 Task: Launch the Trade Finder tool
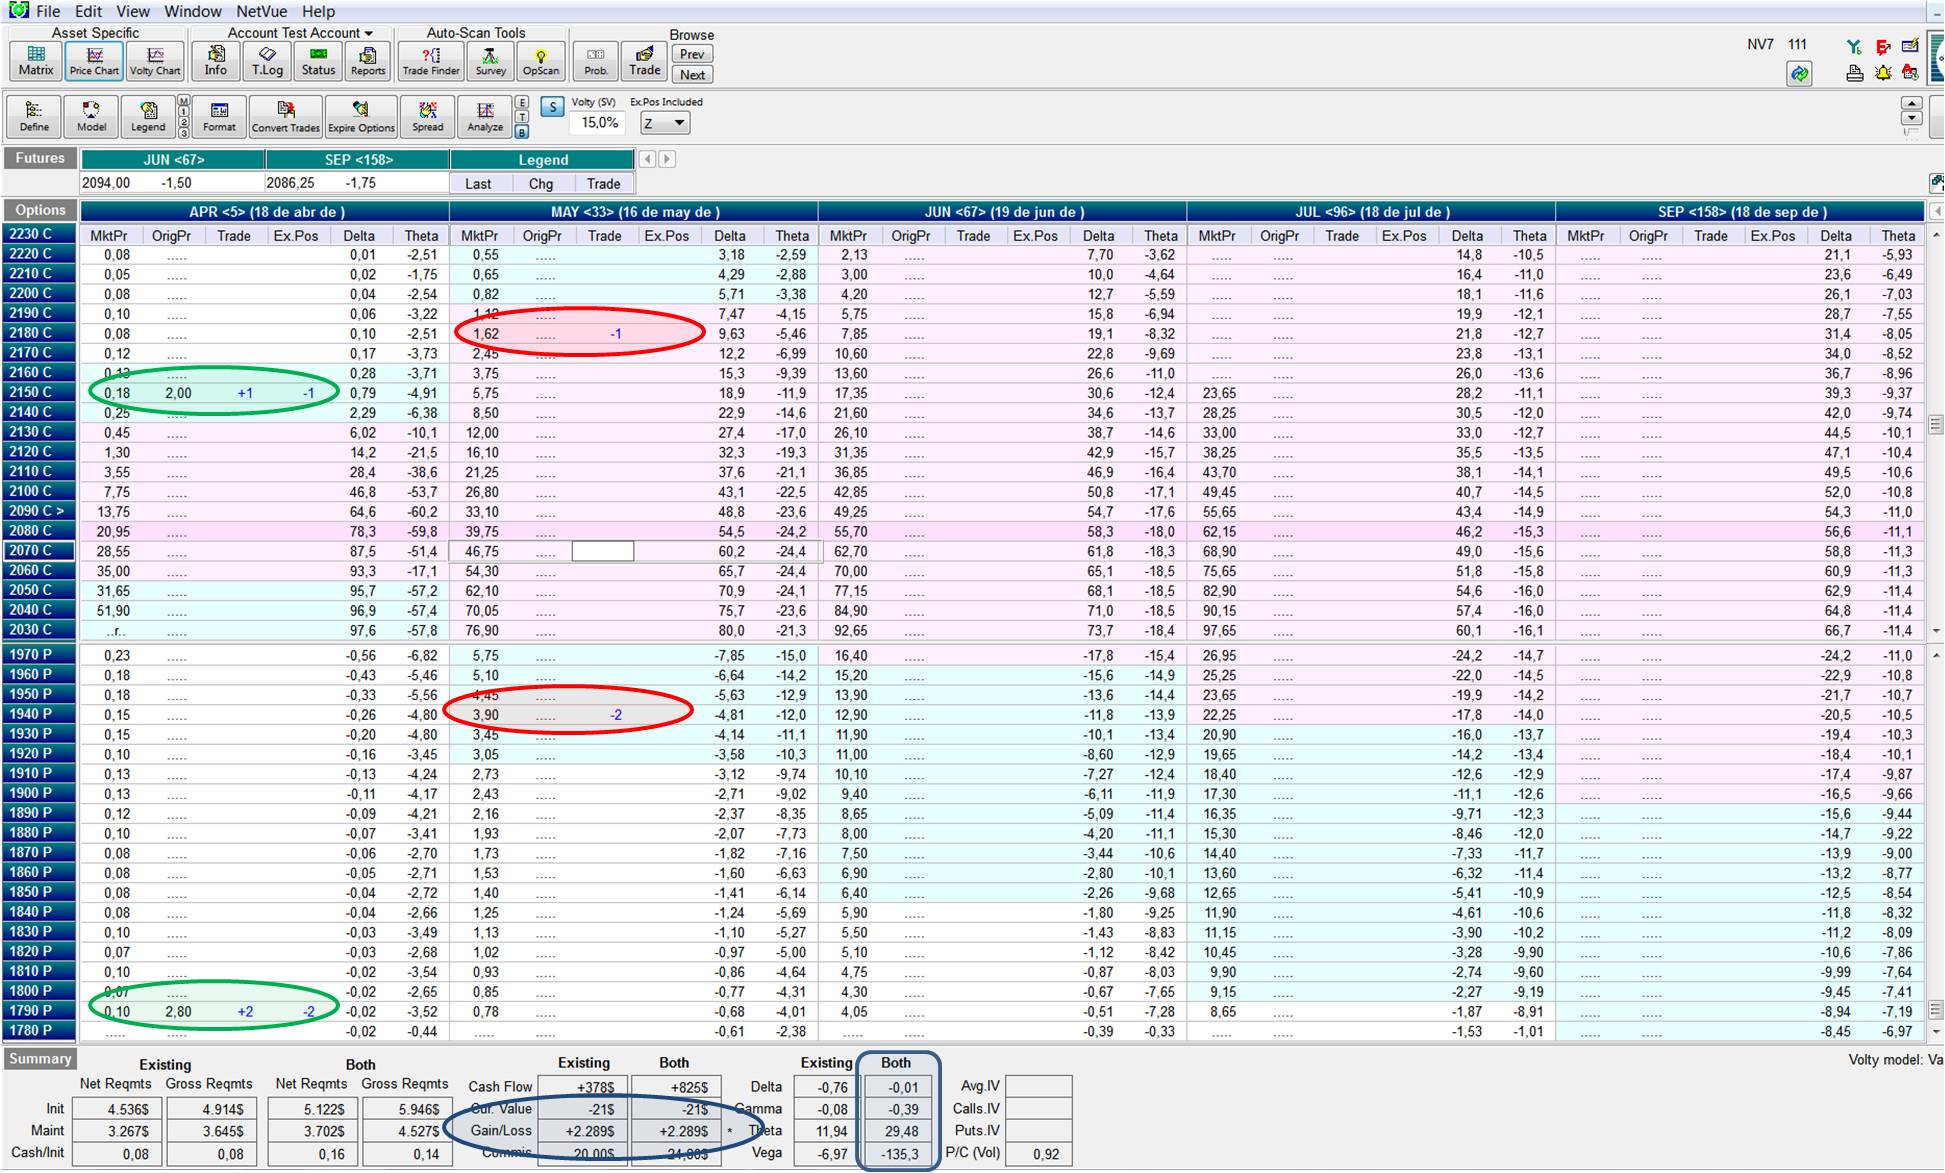[430, 60]
